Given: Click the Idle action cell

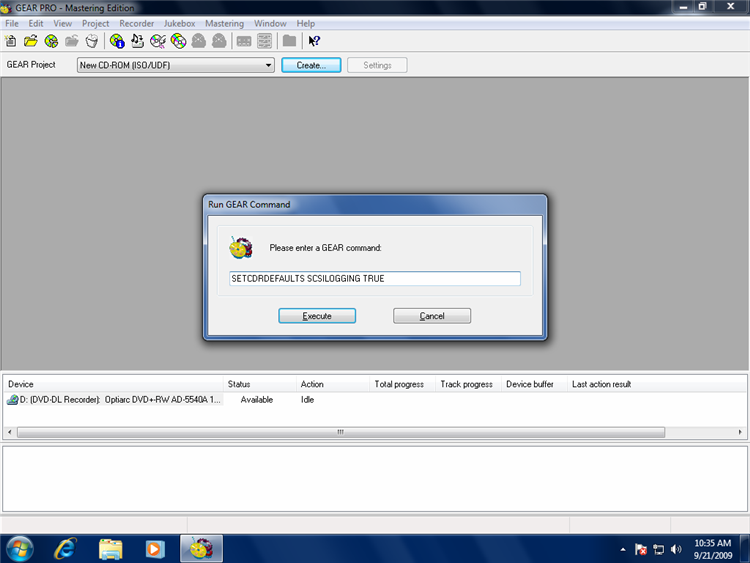Looking at the screenshot, I should pyautogui.click(x=308, y=400).
